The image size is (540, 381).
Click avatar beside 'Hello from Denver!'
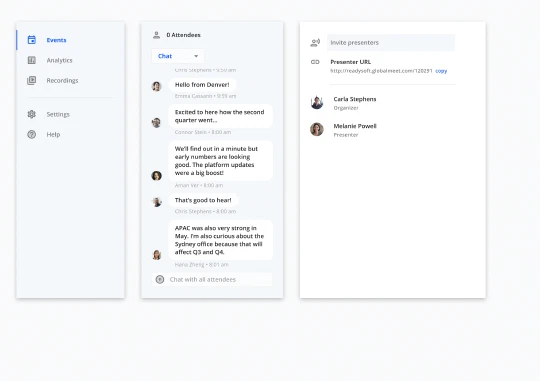click(x=157, y=86)
